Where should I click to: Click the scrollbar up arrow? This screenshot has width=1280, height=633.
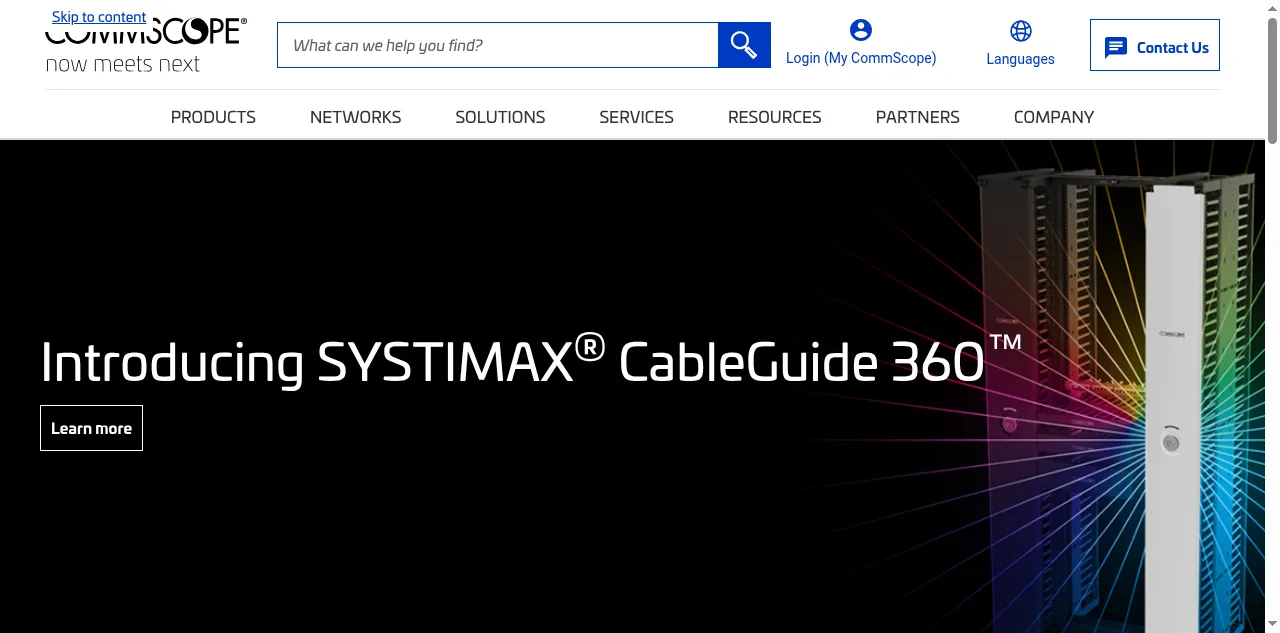click(x=1272, y=7)
